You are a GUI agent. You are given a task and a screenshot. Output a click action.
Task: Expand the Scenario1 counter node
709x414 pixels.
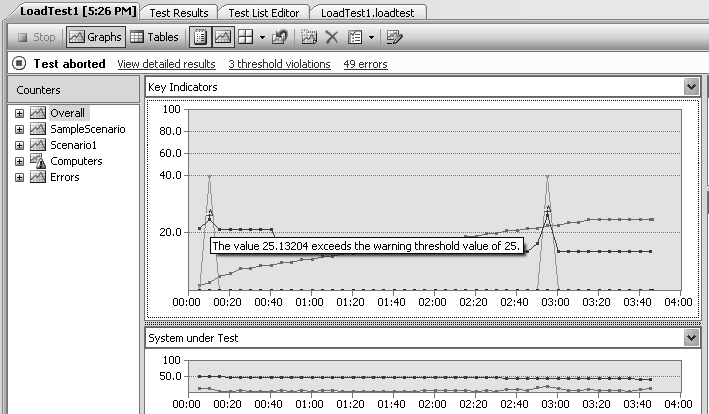click(x=19, y=145)
